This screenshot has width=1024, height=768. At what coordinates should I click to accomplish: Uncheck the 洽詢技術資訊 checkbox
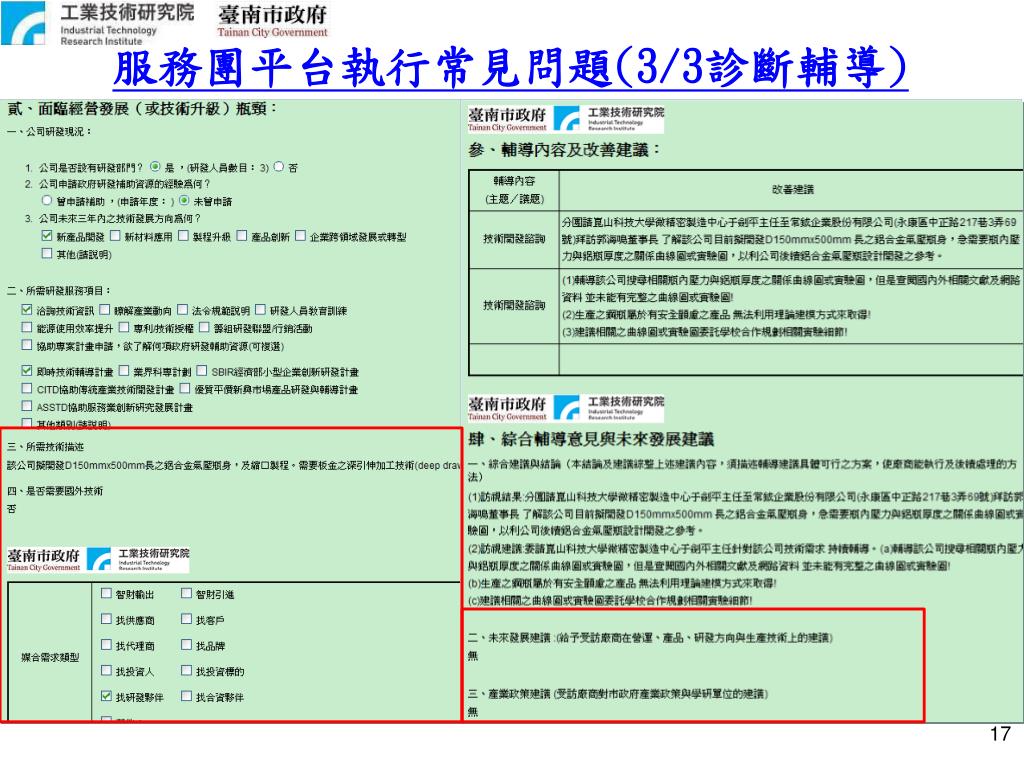tap(27, 310)
